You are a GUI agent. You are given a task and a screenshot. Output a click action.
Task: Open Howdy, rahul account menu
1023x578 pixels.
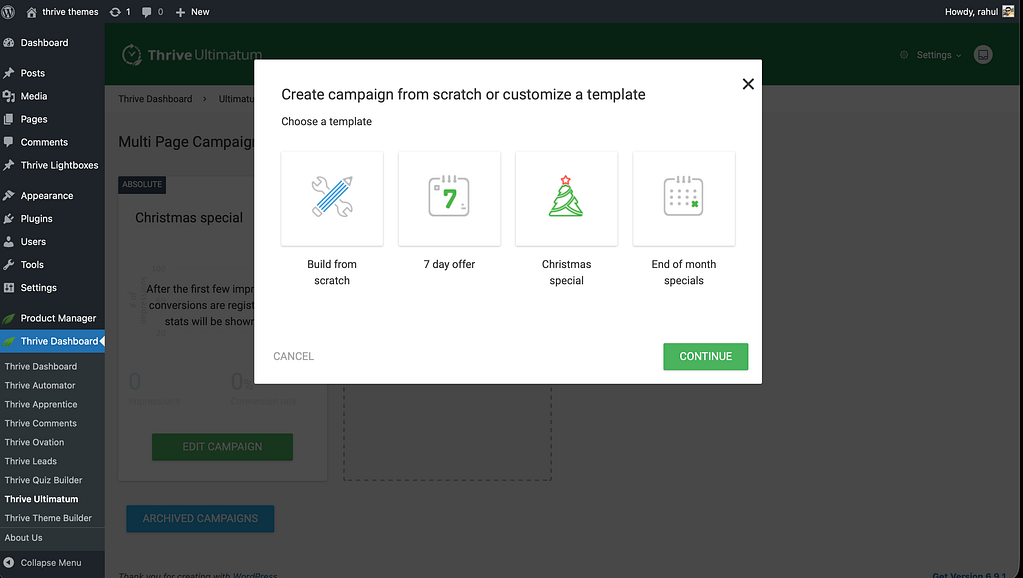coord(980,12)
